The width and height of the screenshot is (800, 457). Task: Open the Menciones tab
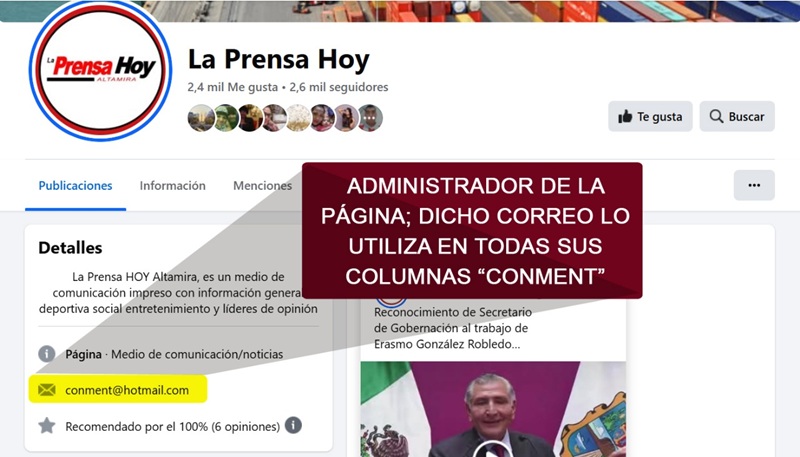coord(262,186)
